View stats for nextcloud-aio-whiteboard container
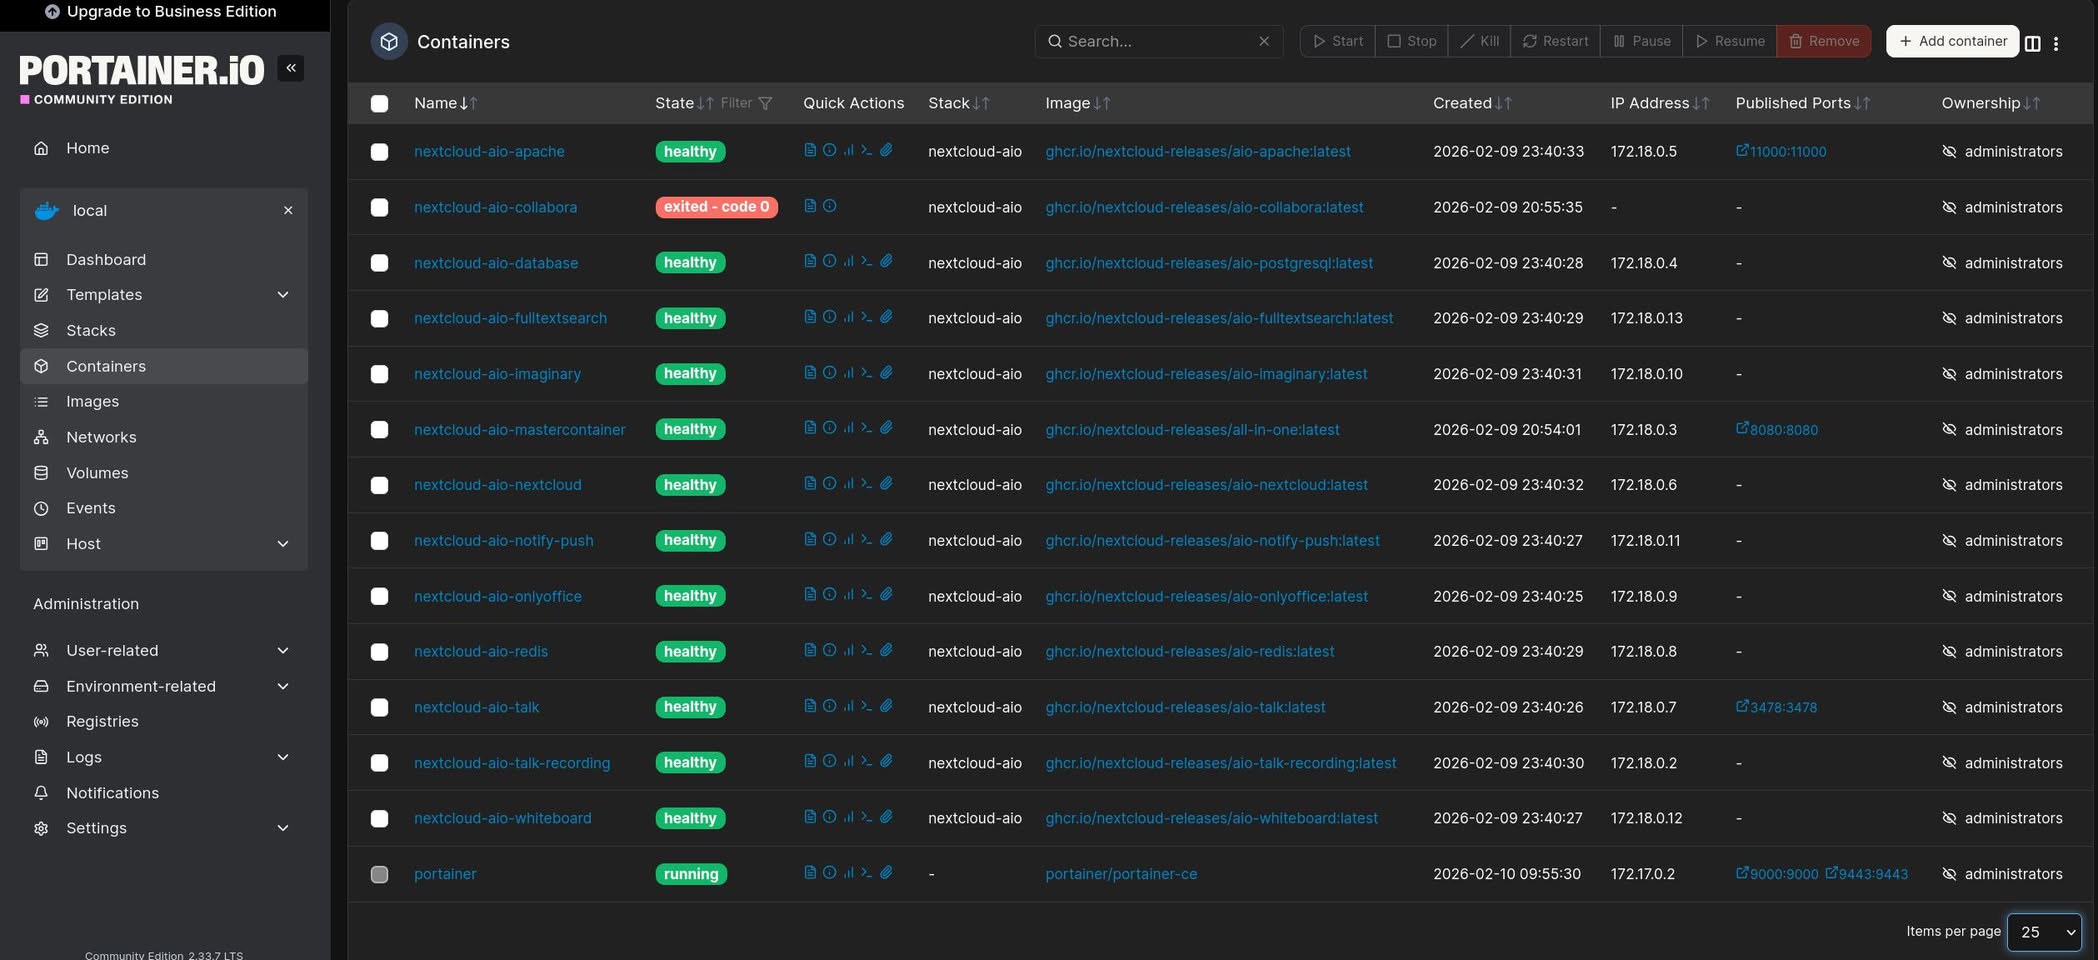The image size is (2098, 960). [848, 817]
